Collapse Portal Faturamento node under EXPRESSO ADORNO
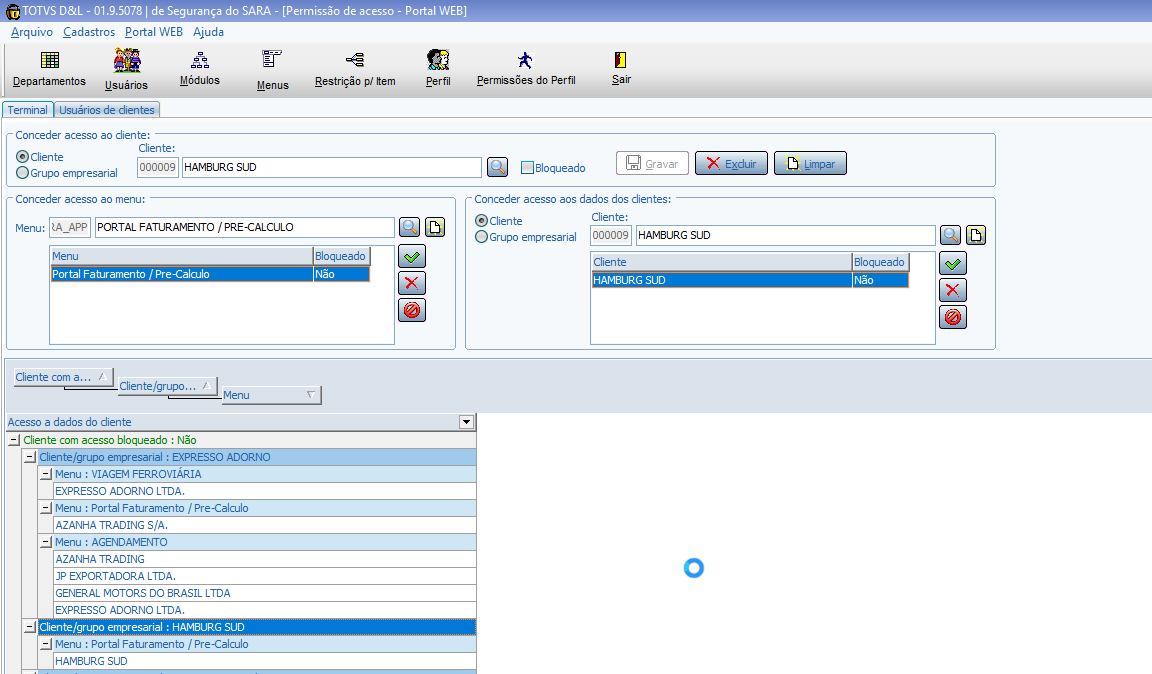Viewport: 1152px width, 674px height. 46,508
